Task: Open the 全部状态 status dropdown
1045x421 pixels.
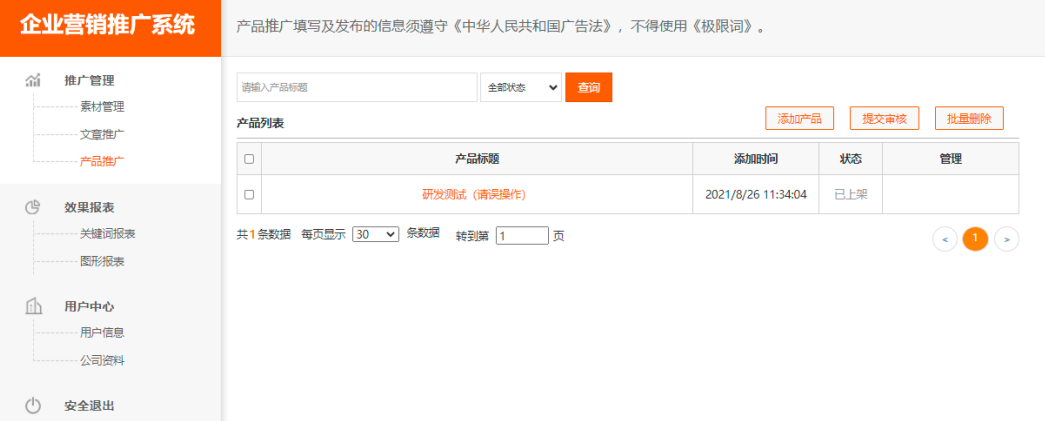Action: click(520, 88)
